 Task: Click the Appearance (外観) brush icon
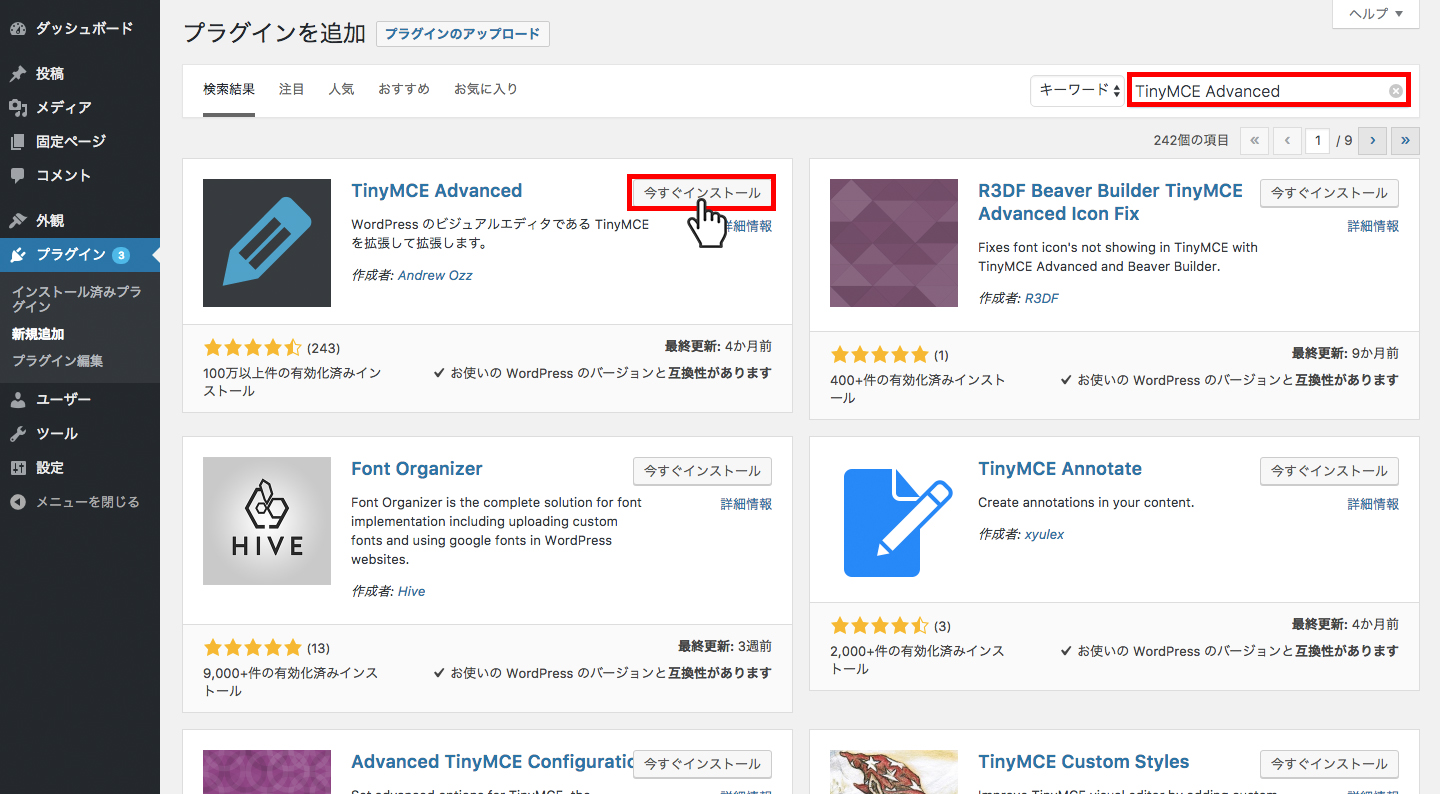click(18, 220)
